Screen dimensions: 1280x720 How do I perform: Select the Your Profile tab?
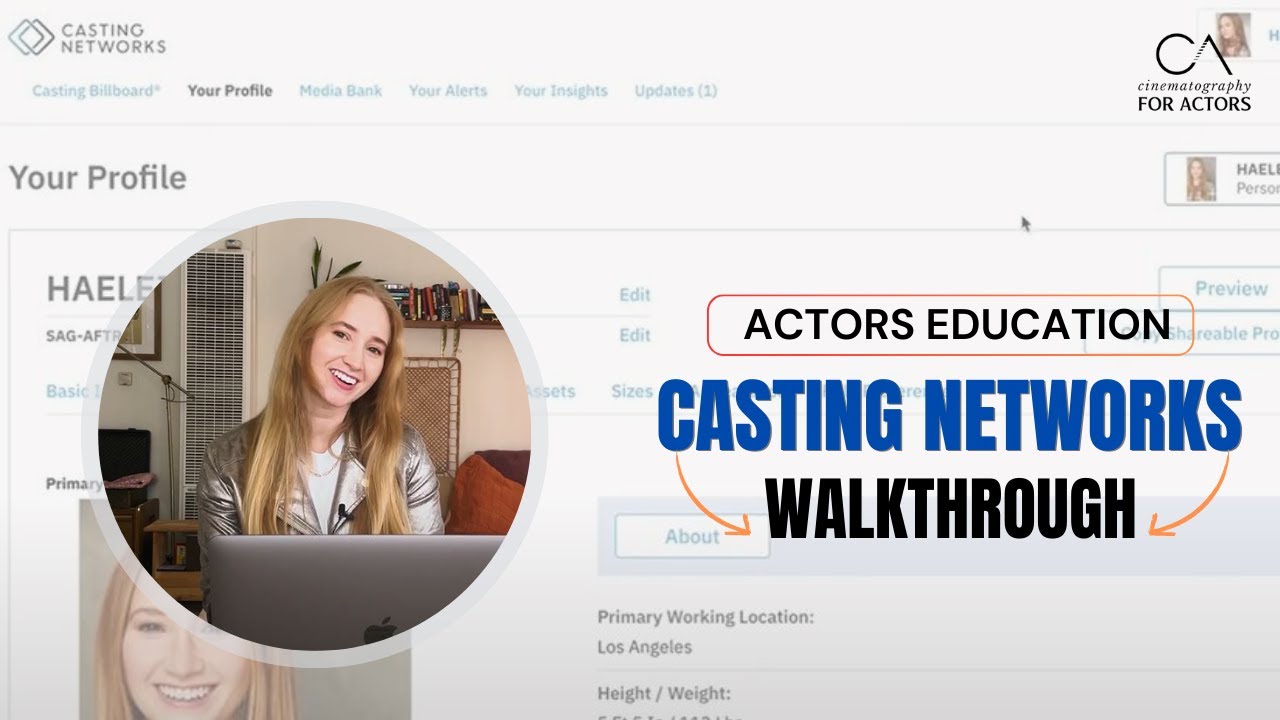[x=230, y=91]
